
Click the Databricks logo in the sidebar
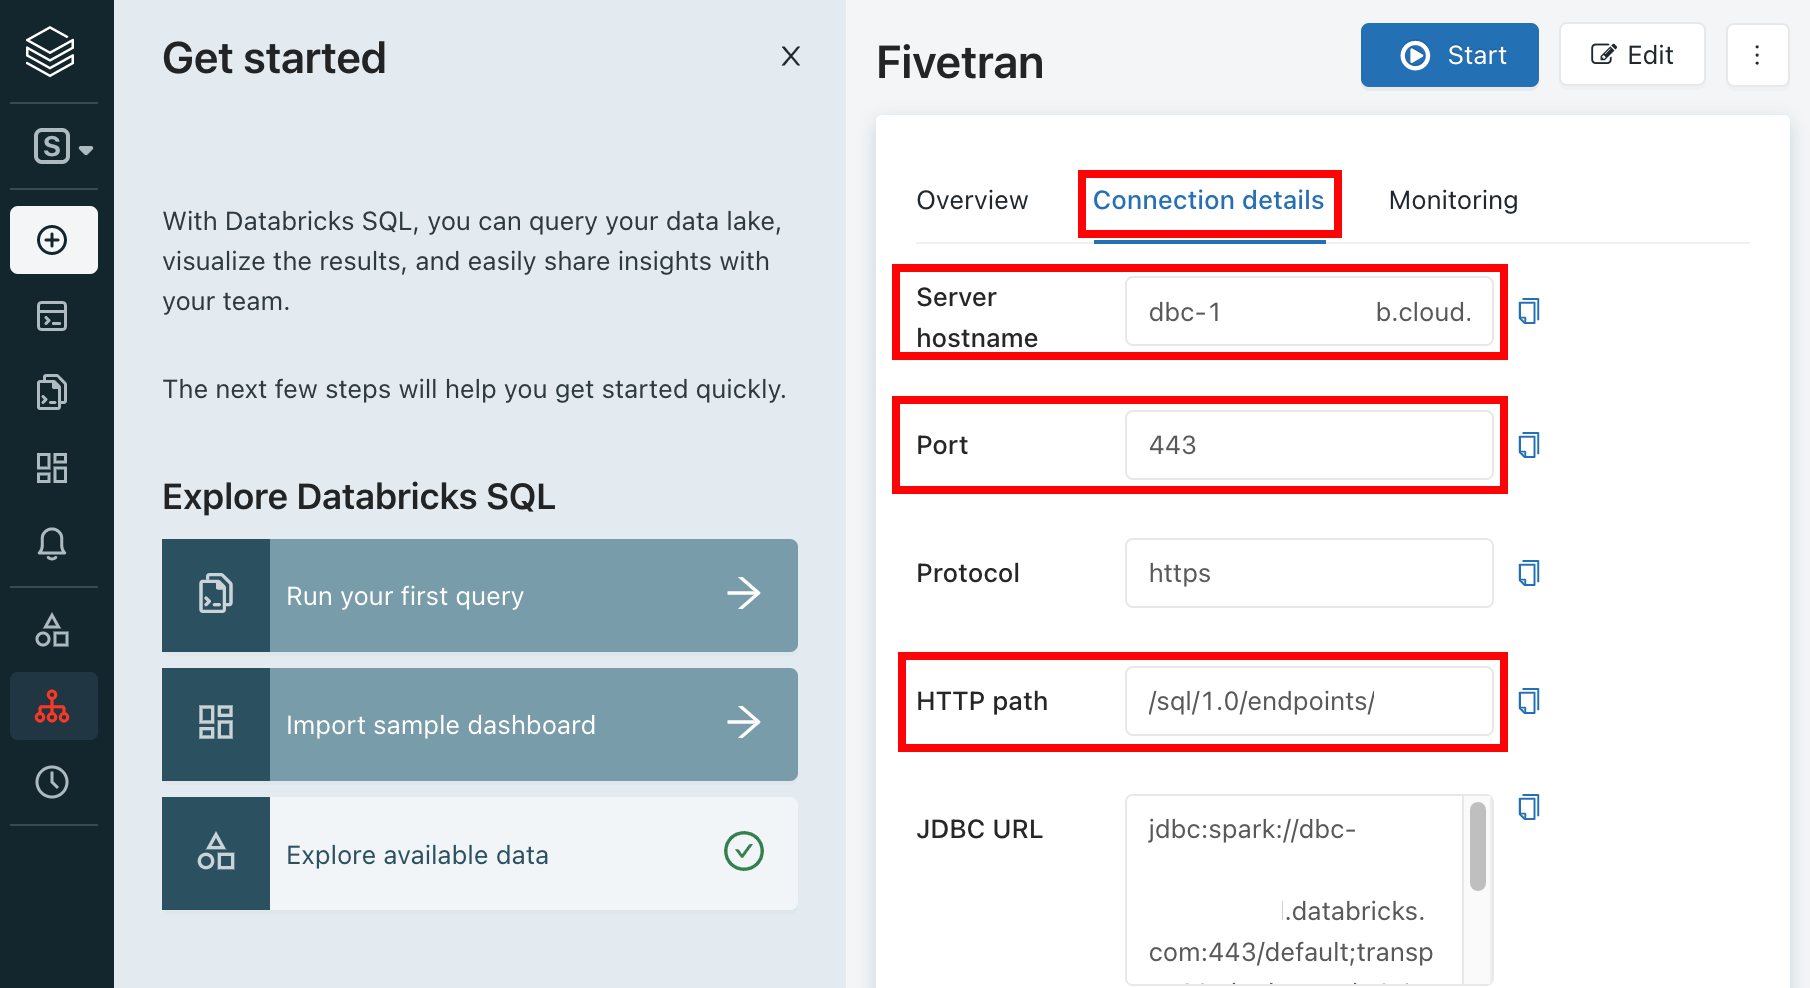click(50, 51)
